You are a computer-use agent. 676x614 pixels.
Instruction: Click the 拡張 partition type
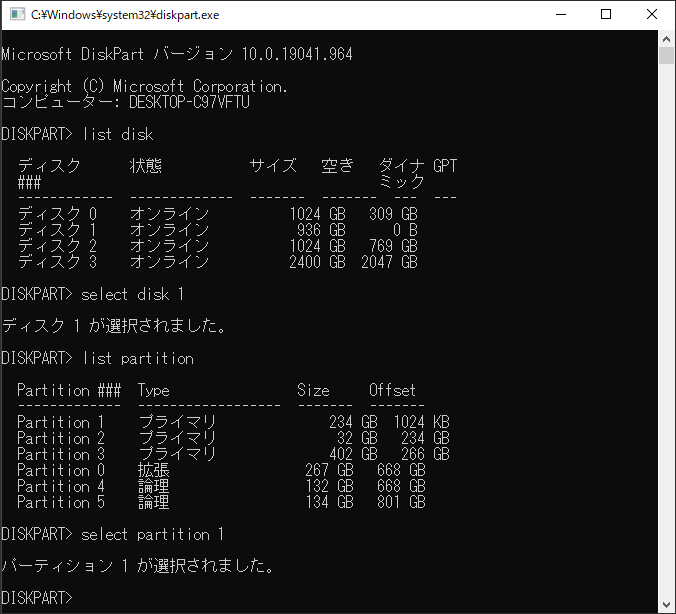[153, 470]
